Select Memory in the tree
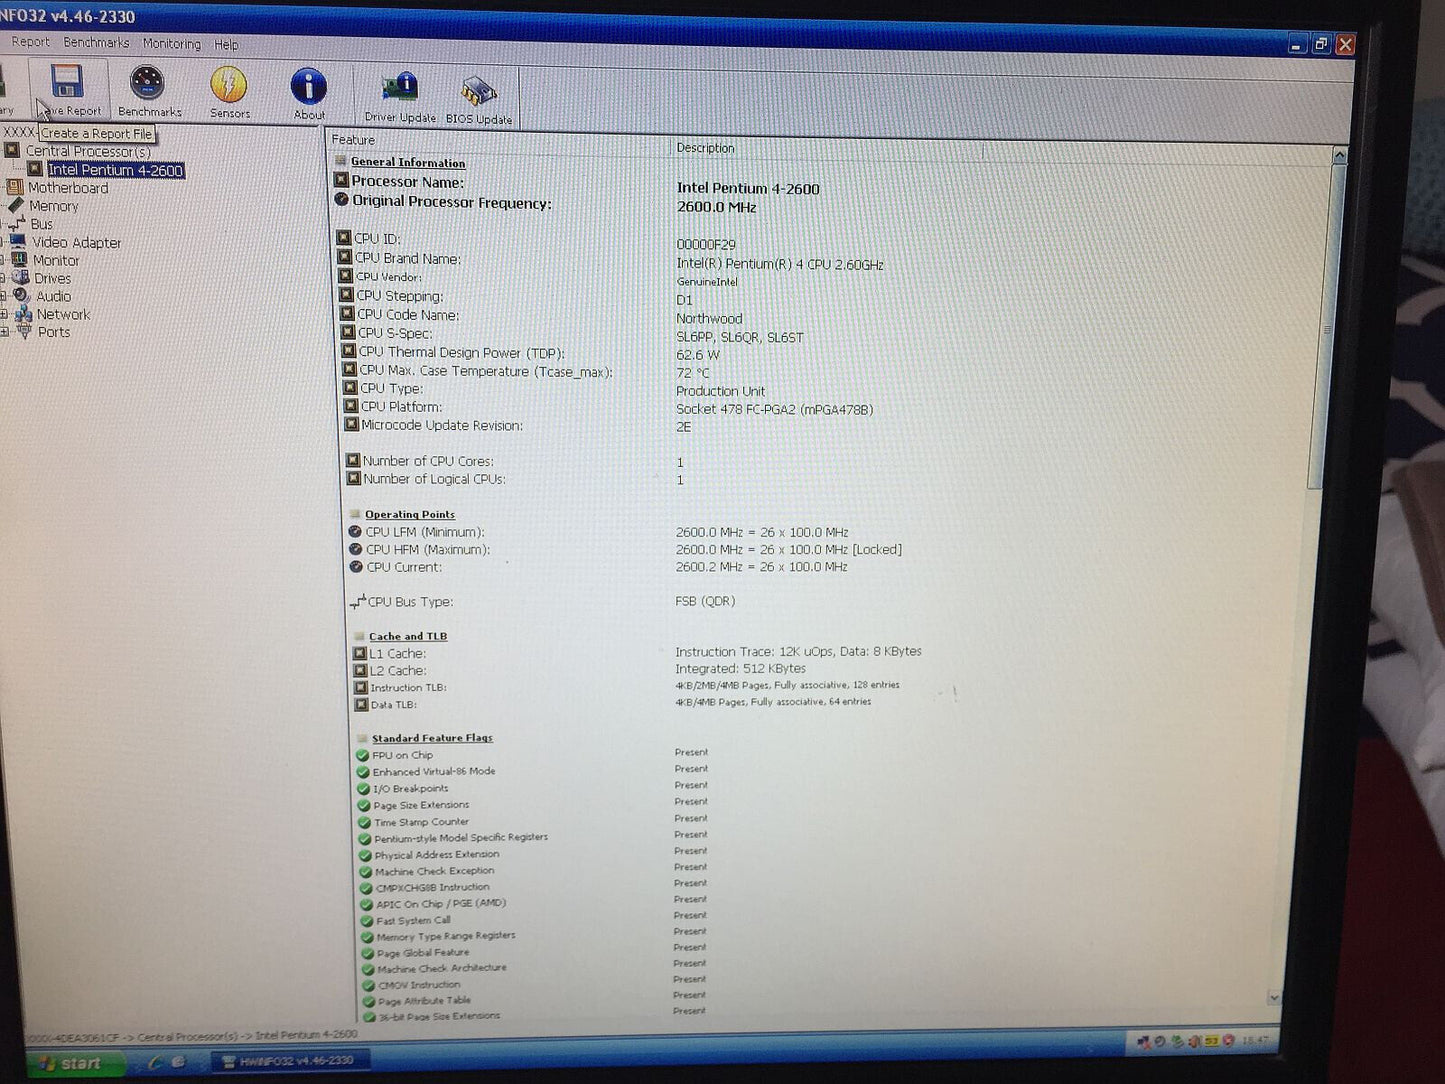Viewport: 1445px width, 1084px height. 54,206
